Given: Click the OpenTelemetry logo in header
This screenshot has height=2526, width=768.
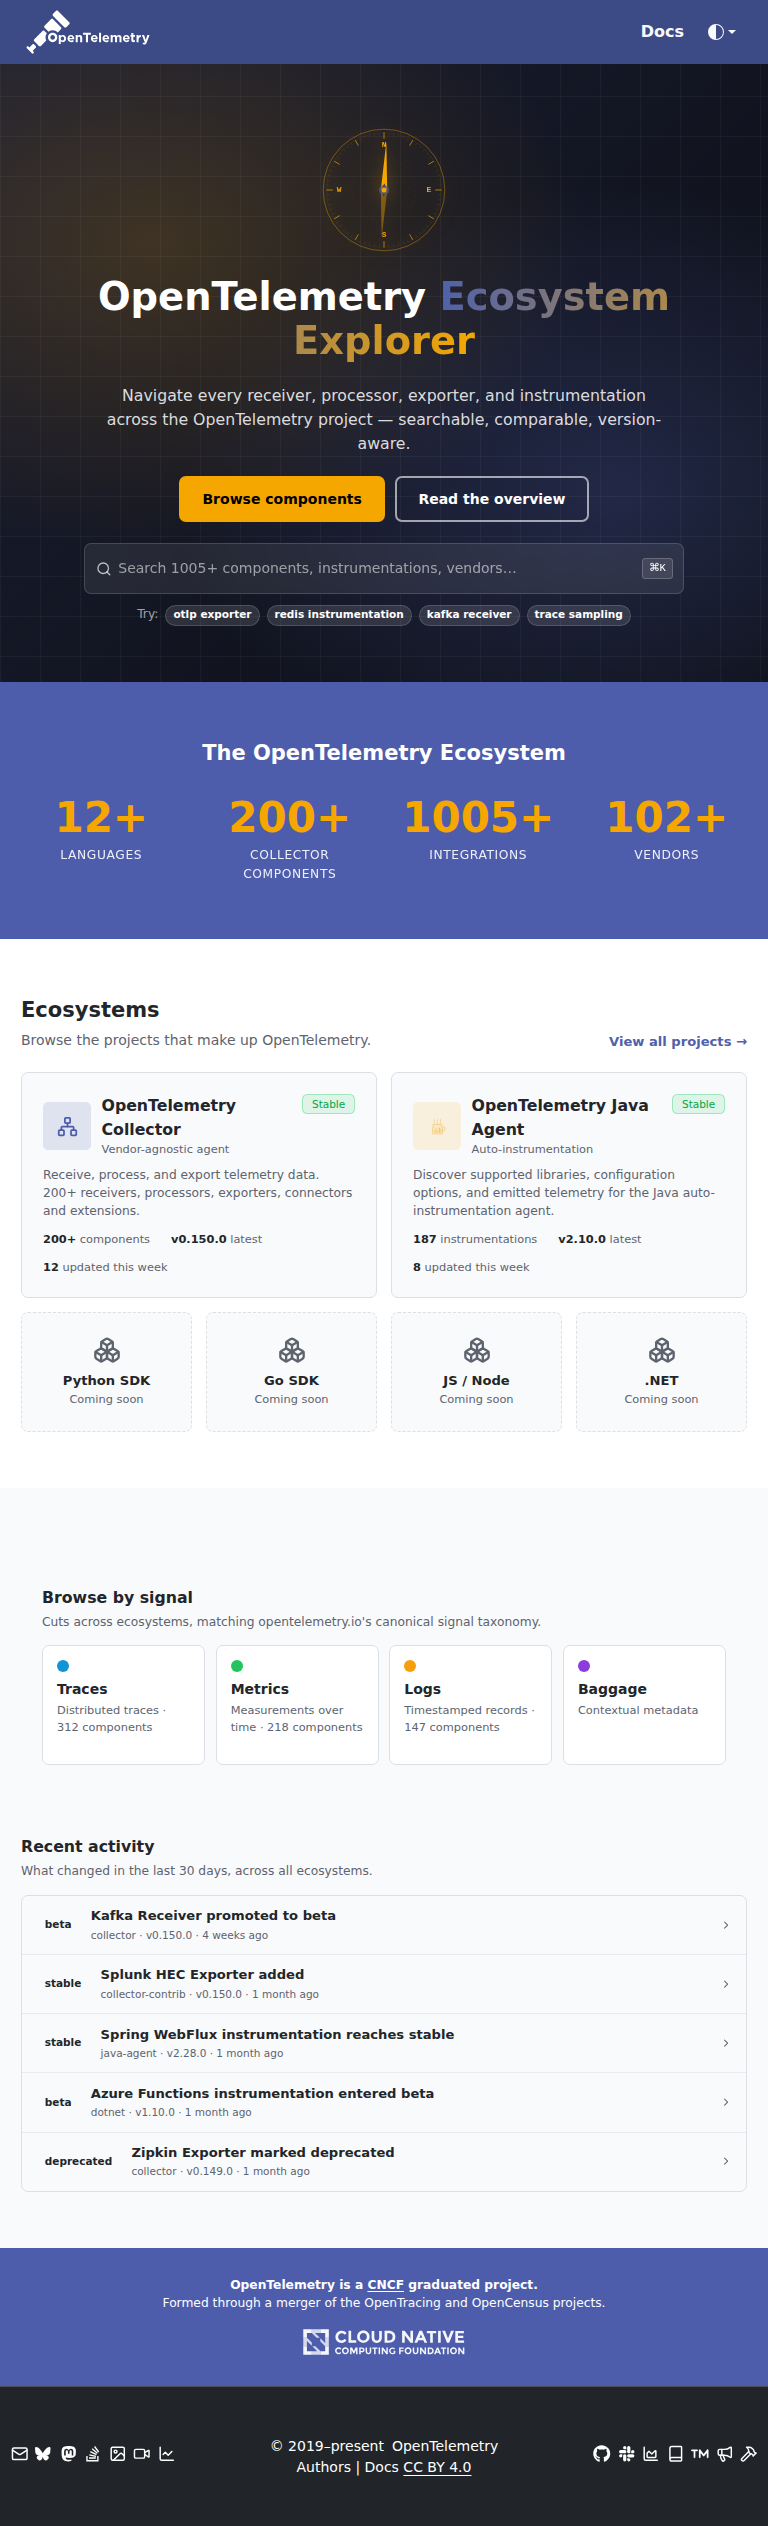Looking at the screenshot, I should tap(88, 32).
